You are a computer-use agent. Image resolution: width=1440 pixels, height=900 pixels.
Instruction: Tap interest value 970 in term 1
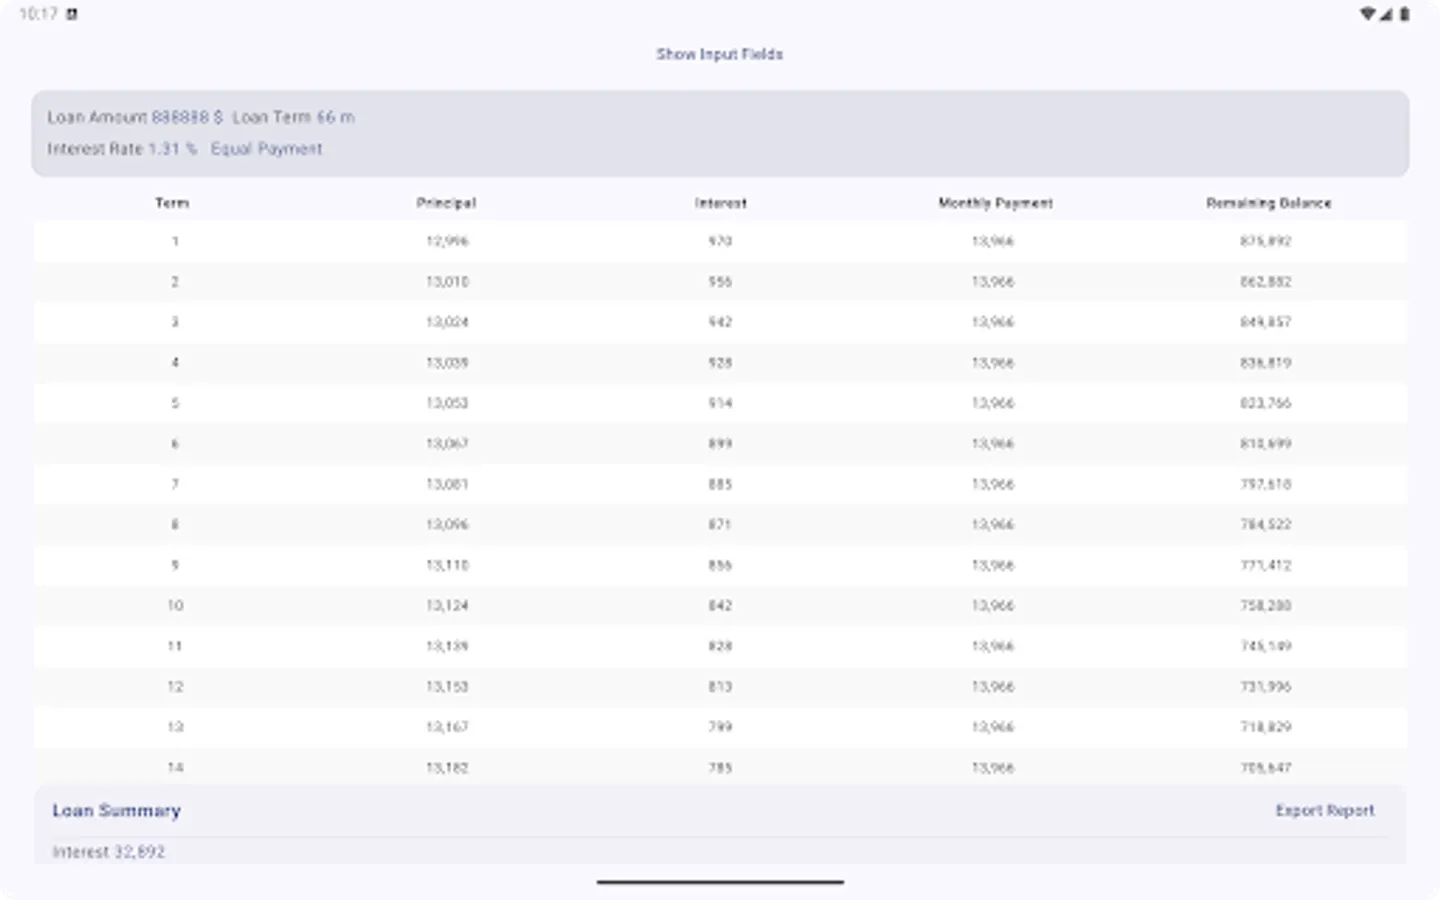tap(720, 241)
